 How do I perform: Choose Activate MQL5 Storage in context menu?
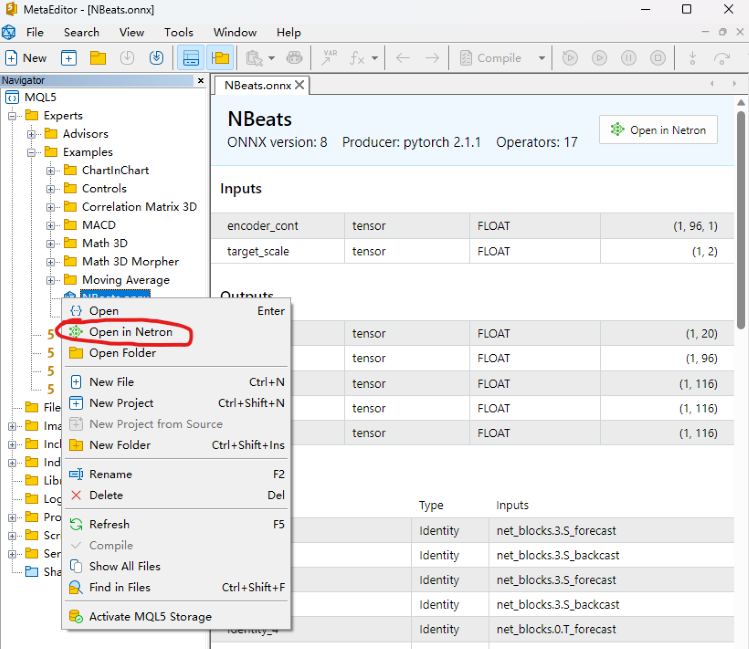coord(177,617)
